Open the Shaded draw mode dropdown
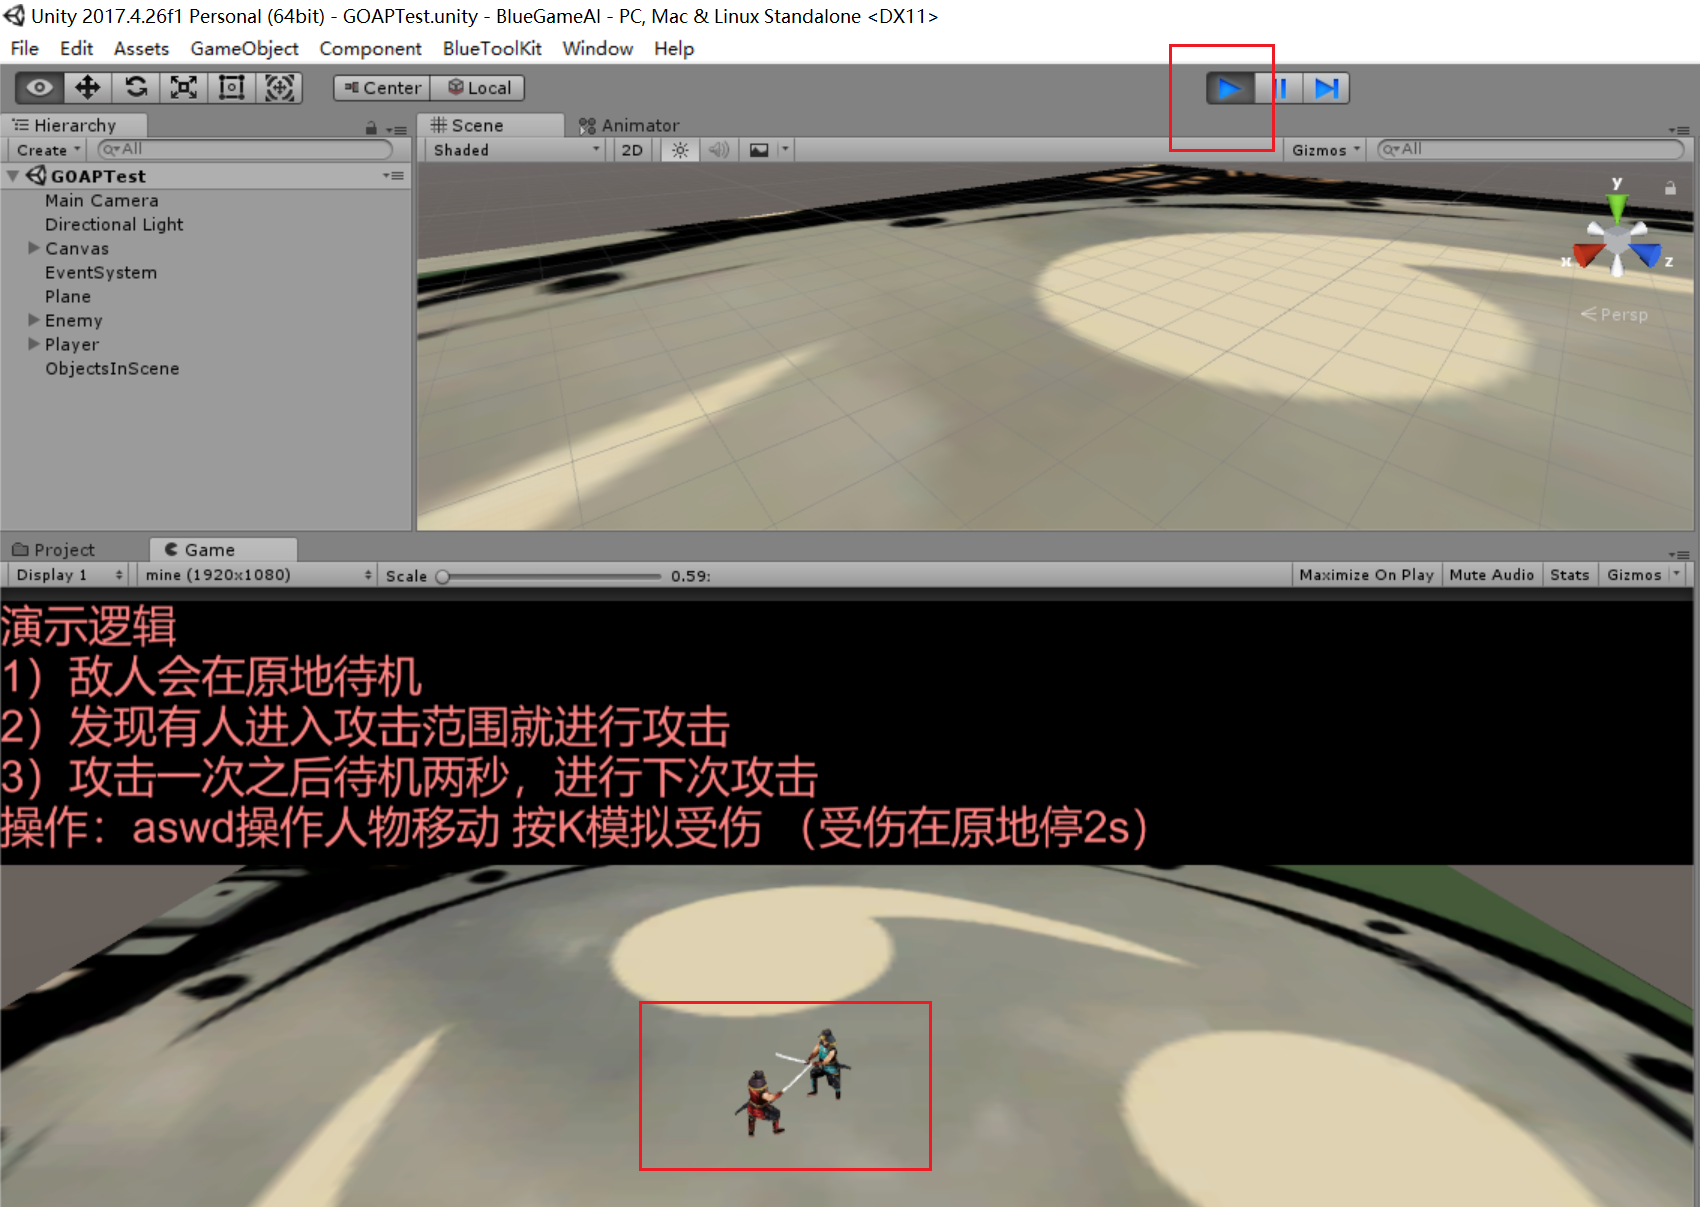Screen dimensions: 1700x1207 point(515,150)
